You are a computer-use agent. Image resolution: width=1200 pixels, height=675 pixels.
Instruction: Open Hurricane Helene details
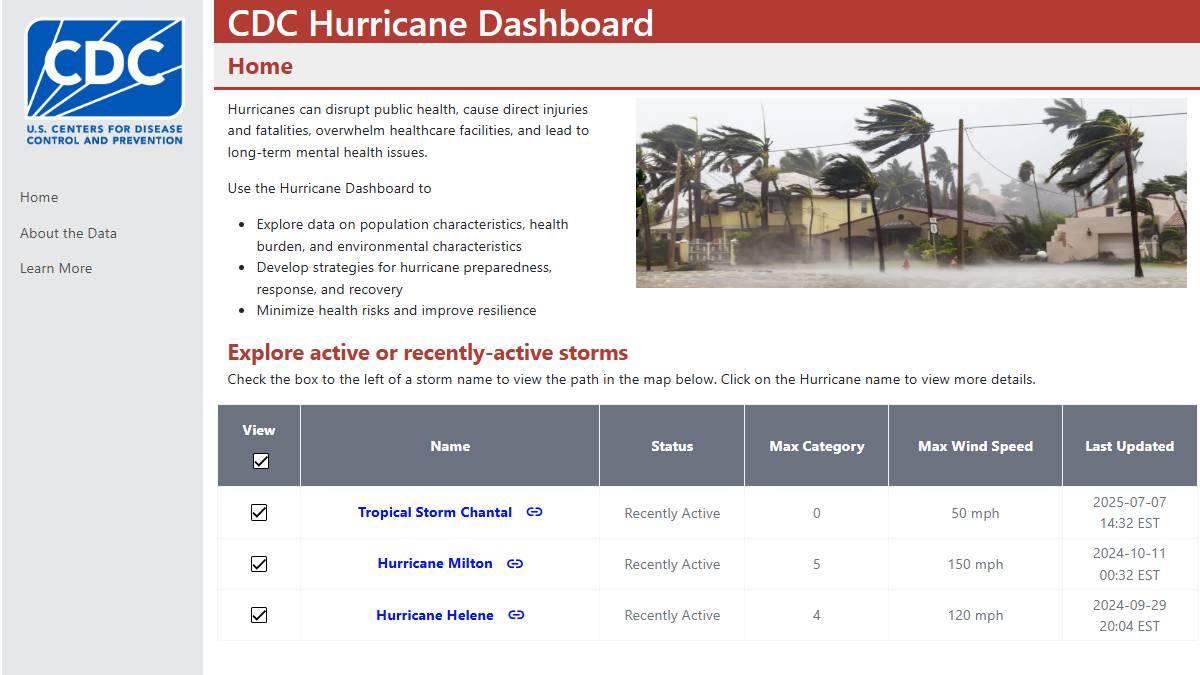coord(435,615)
